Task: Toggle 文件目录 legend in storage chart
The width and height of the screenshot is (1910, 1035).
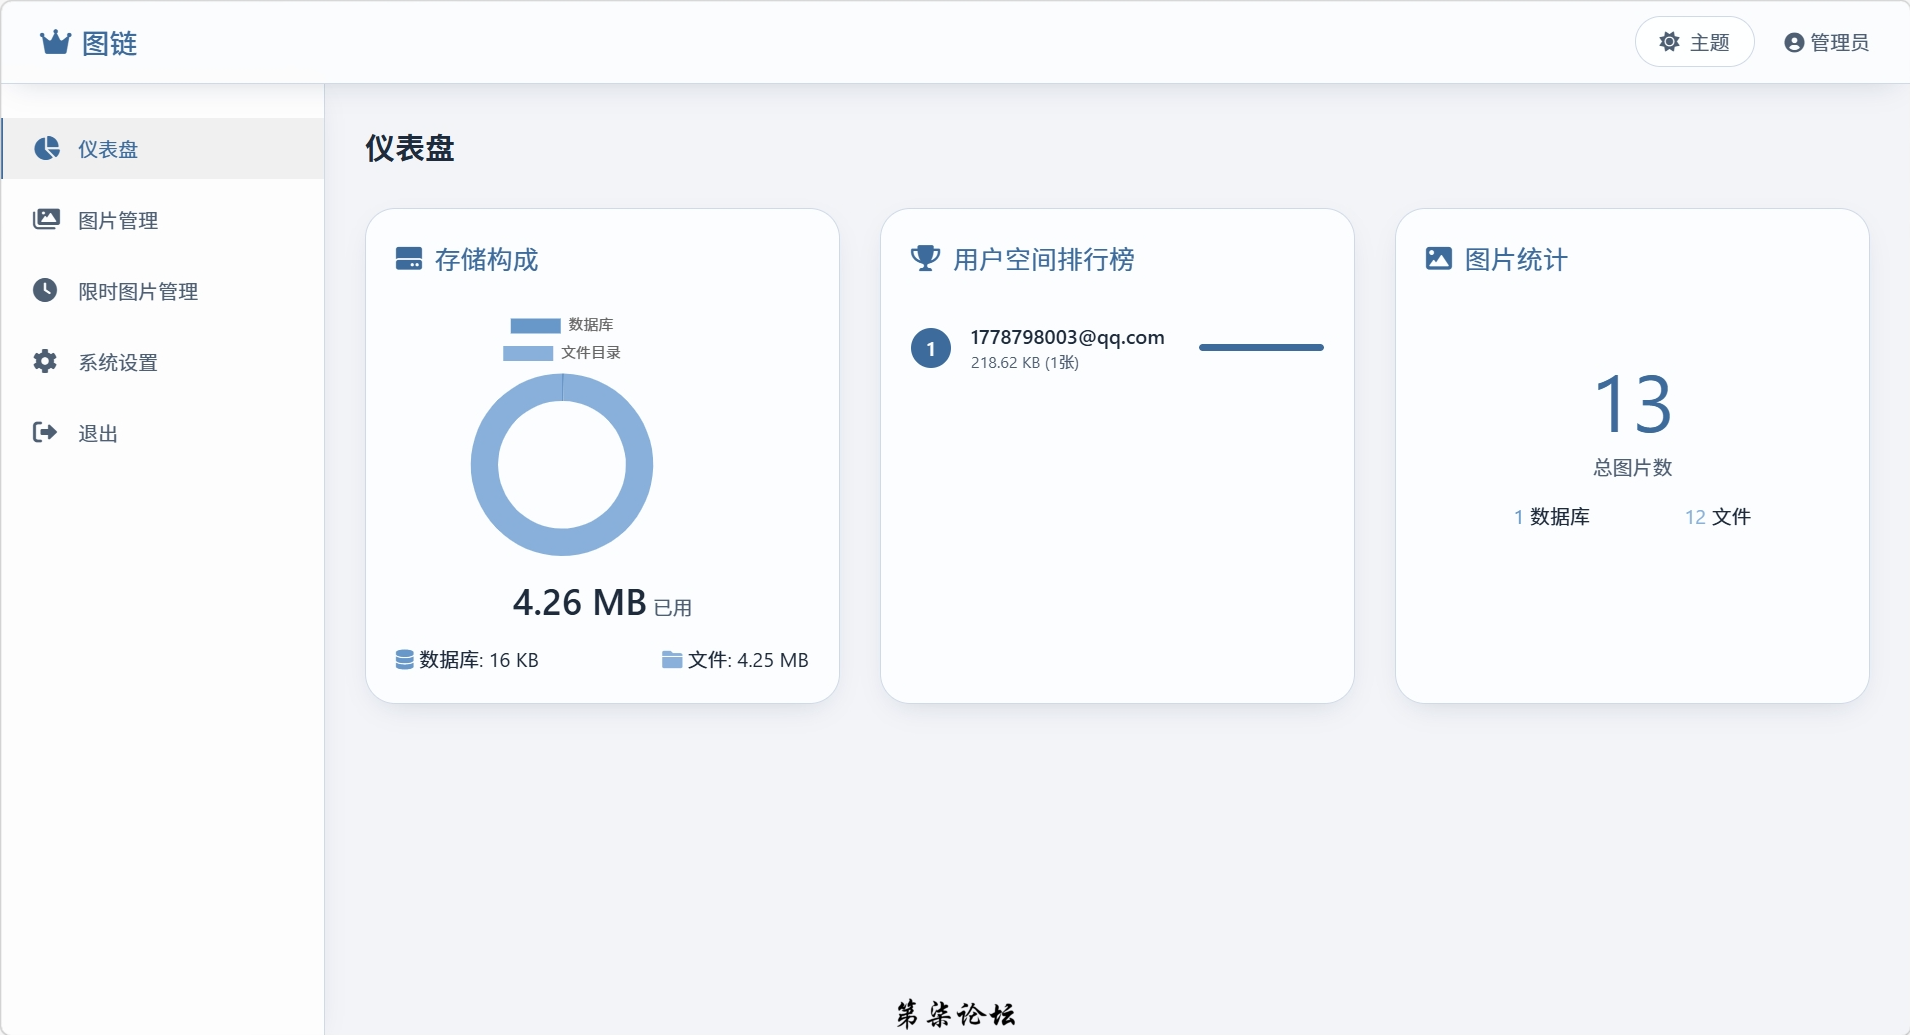Action: [561, 353]
